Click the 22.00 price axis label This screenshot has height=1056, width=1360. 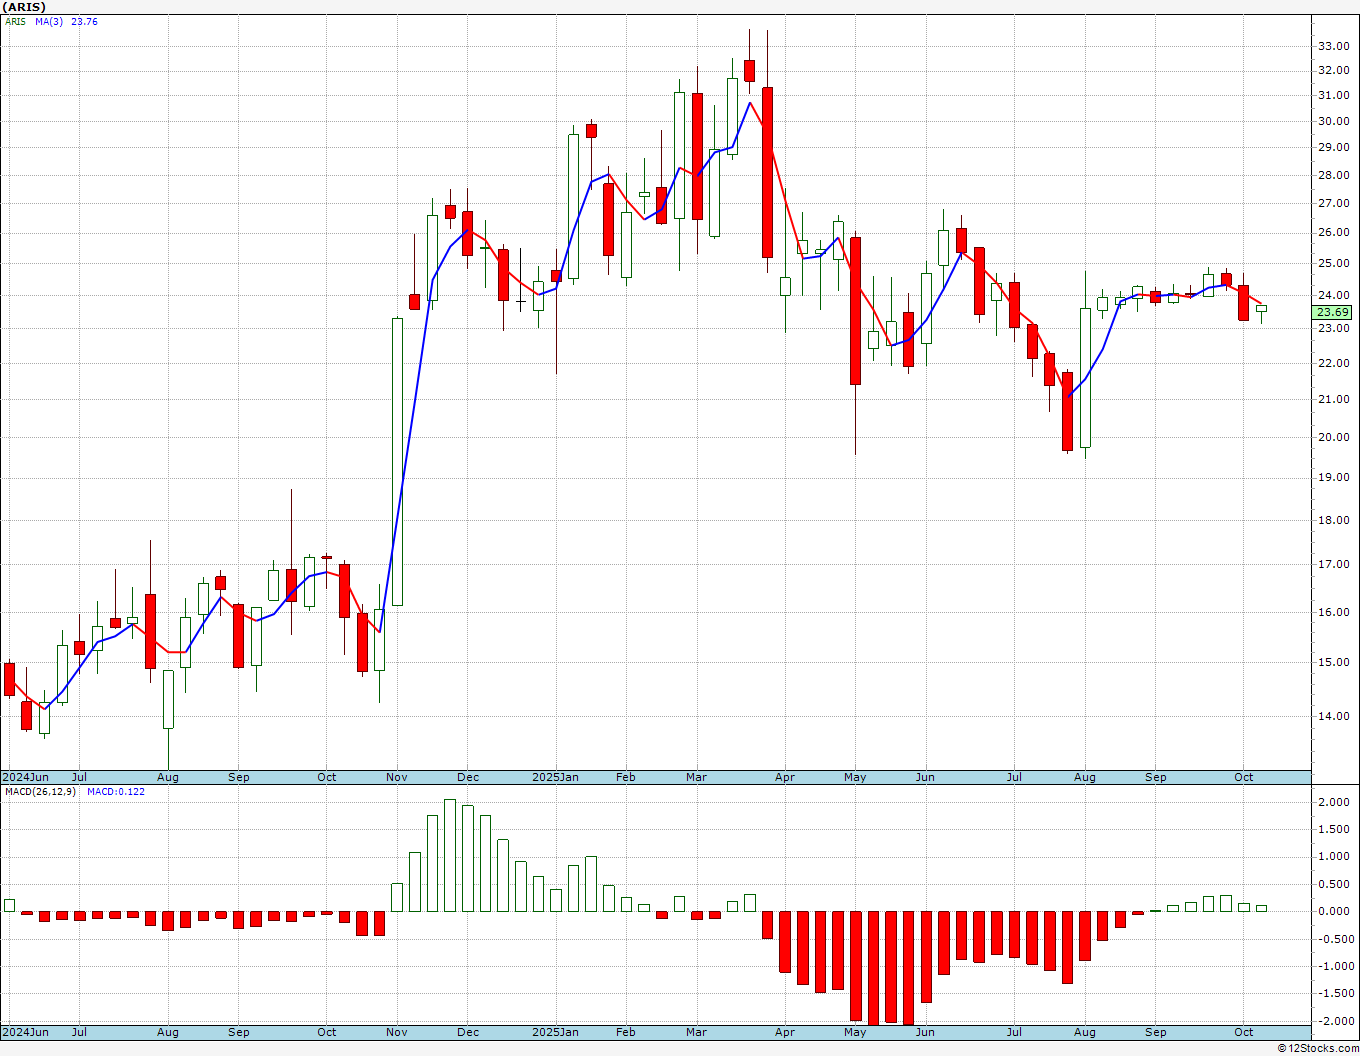tap(1333, 364)
